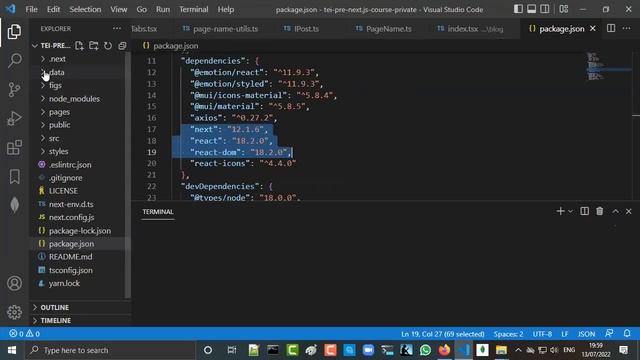Open the Help menu
The image size is (640, 360).
tap(226, 9)
